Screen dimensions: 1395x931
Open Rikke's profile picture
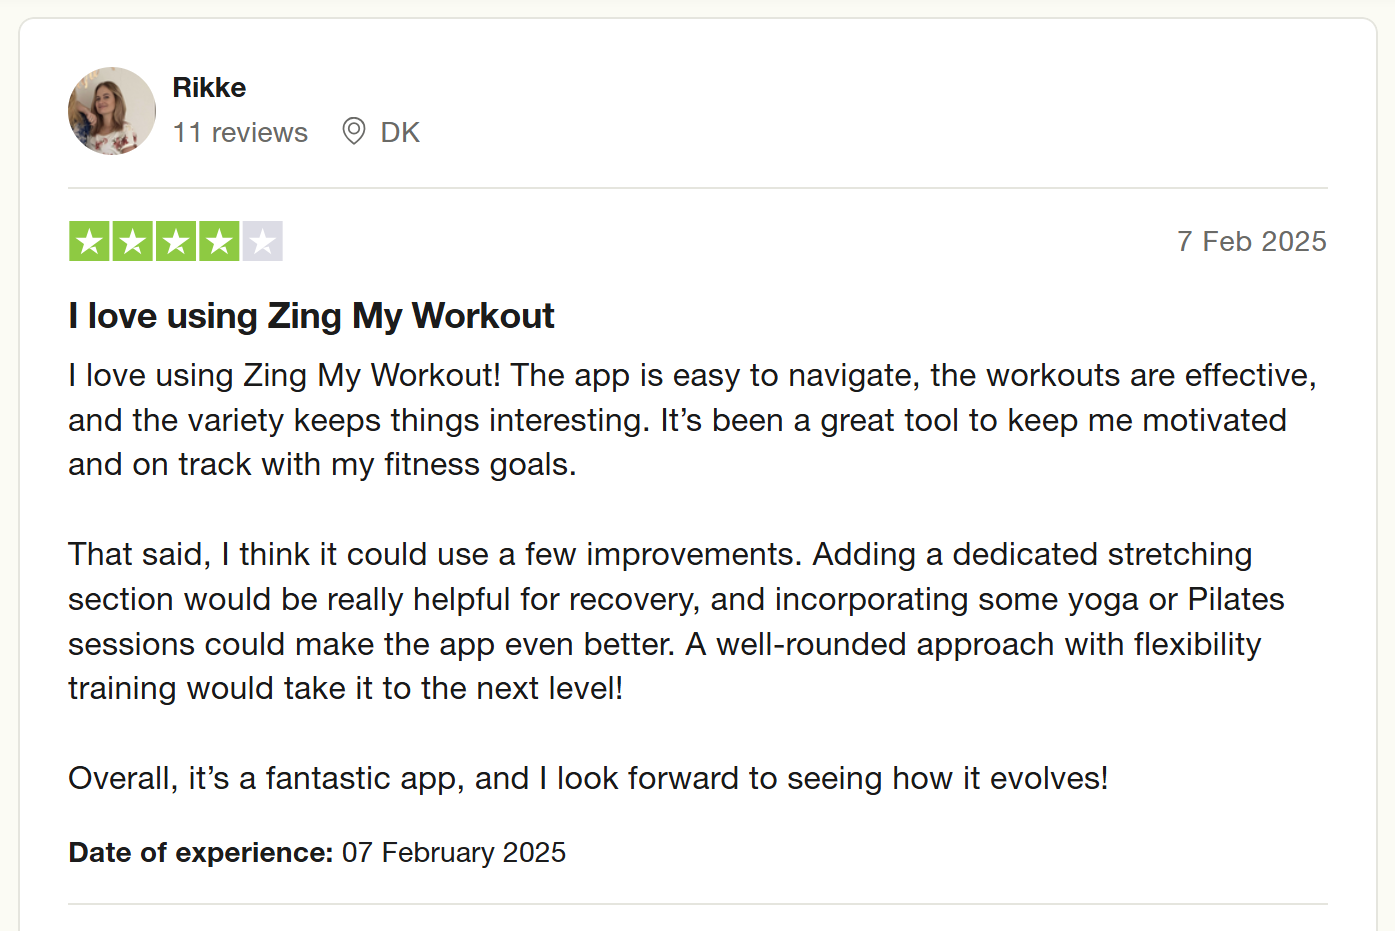pyautogui.click(x=112, y=111)
